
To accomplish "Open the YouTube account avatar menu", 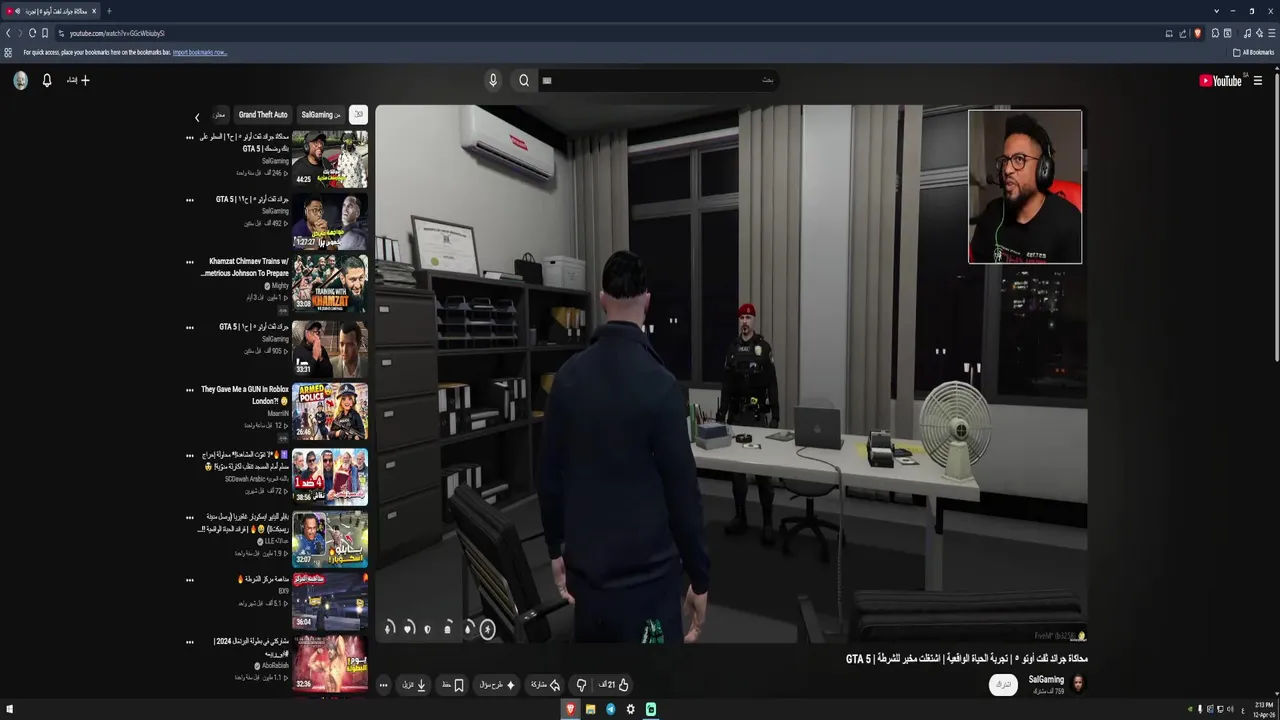I will 20,80.
